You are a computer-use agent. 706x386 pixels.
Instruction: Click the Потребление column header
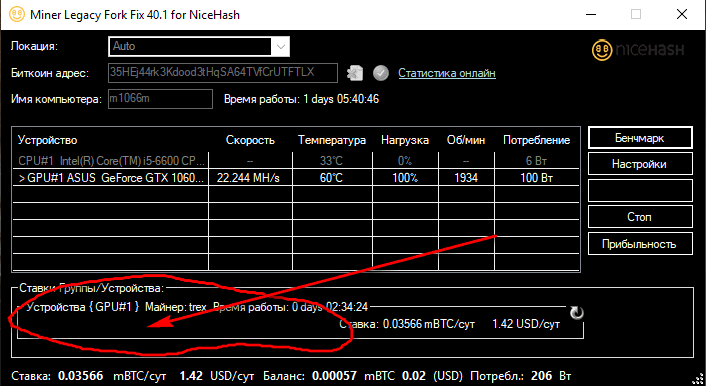536,140
